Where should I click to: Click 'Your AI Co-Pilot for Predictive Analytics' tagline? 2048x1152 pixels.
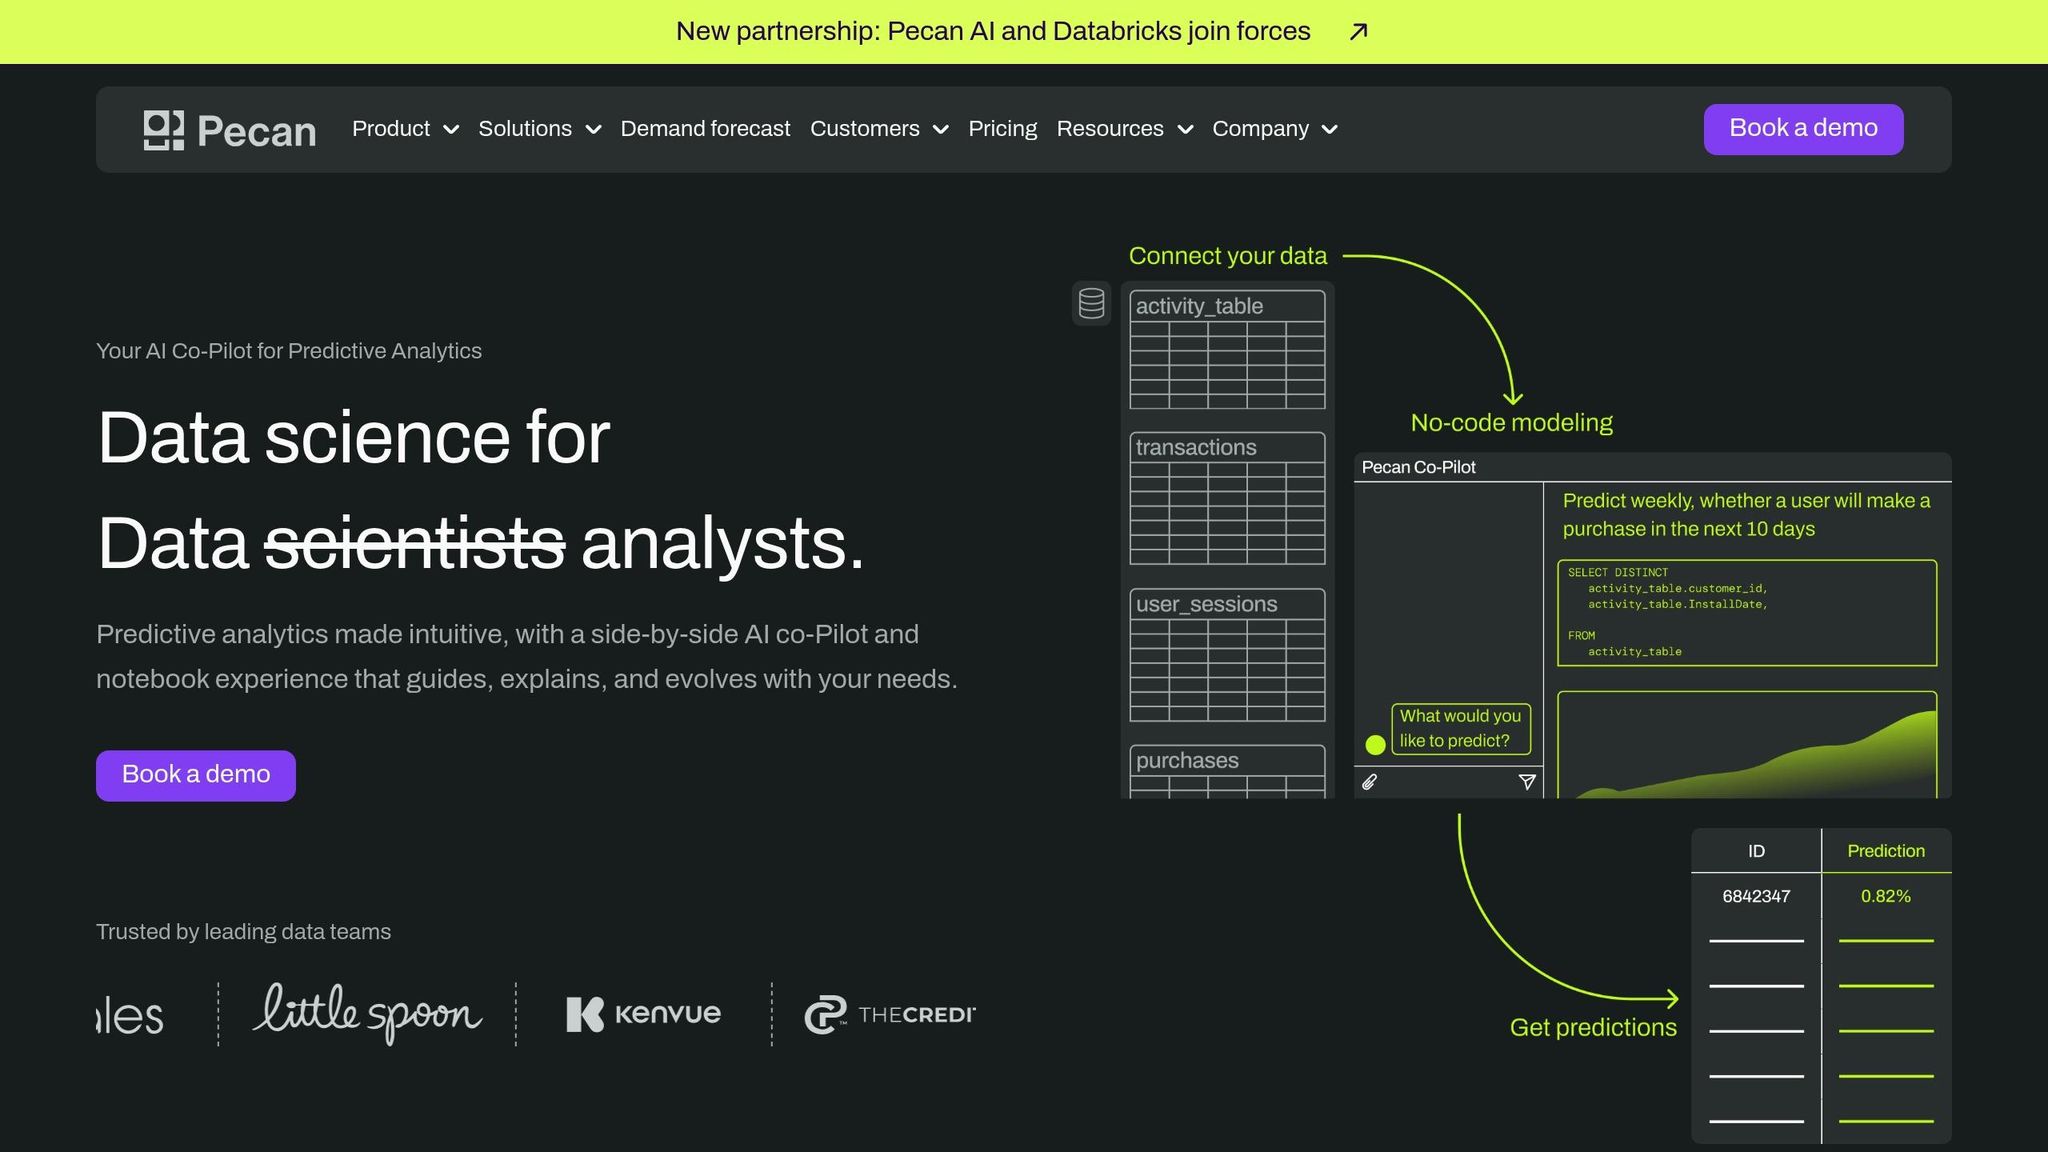coord(289,351)
